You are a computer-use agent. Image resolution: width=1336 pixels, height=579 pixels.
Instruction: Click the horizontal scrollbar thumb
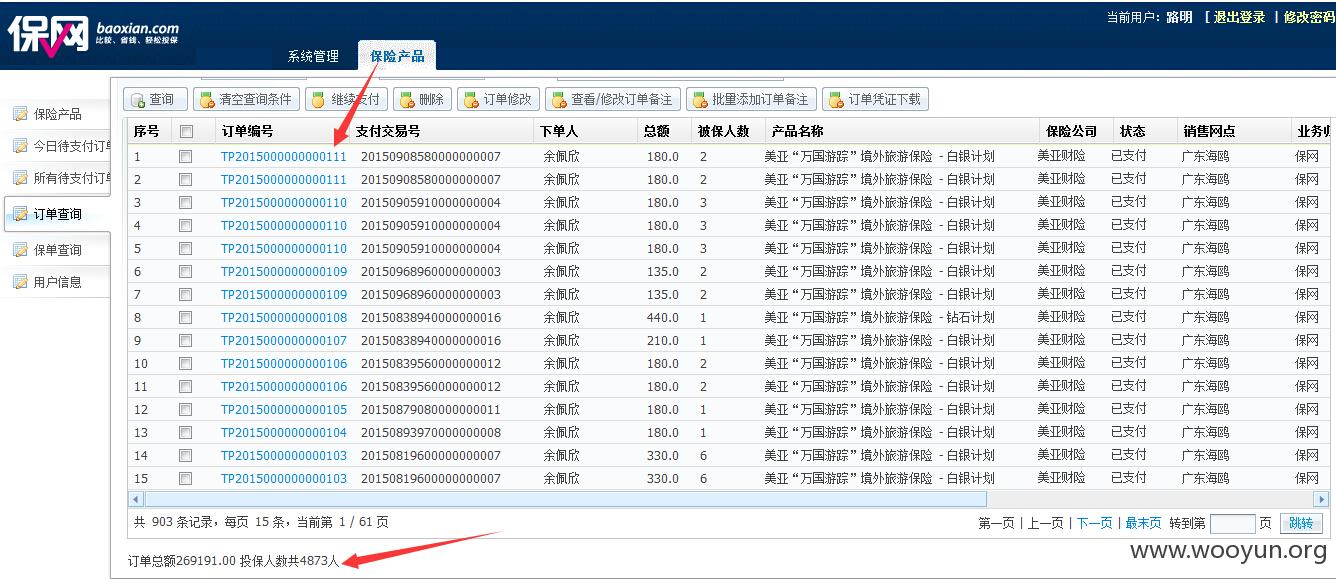[x=566, y=499]
